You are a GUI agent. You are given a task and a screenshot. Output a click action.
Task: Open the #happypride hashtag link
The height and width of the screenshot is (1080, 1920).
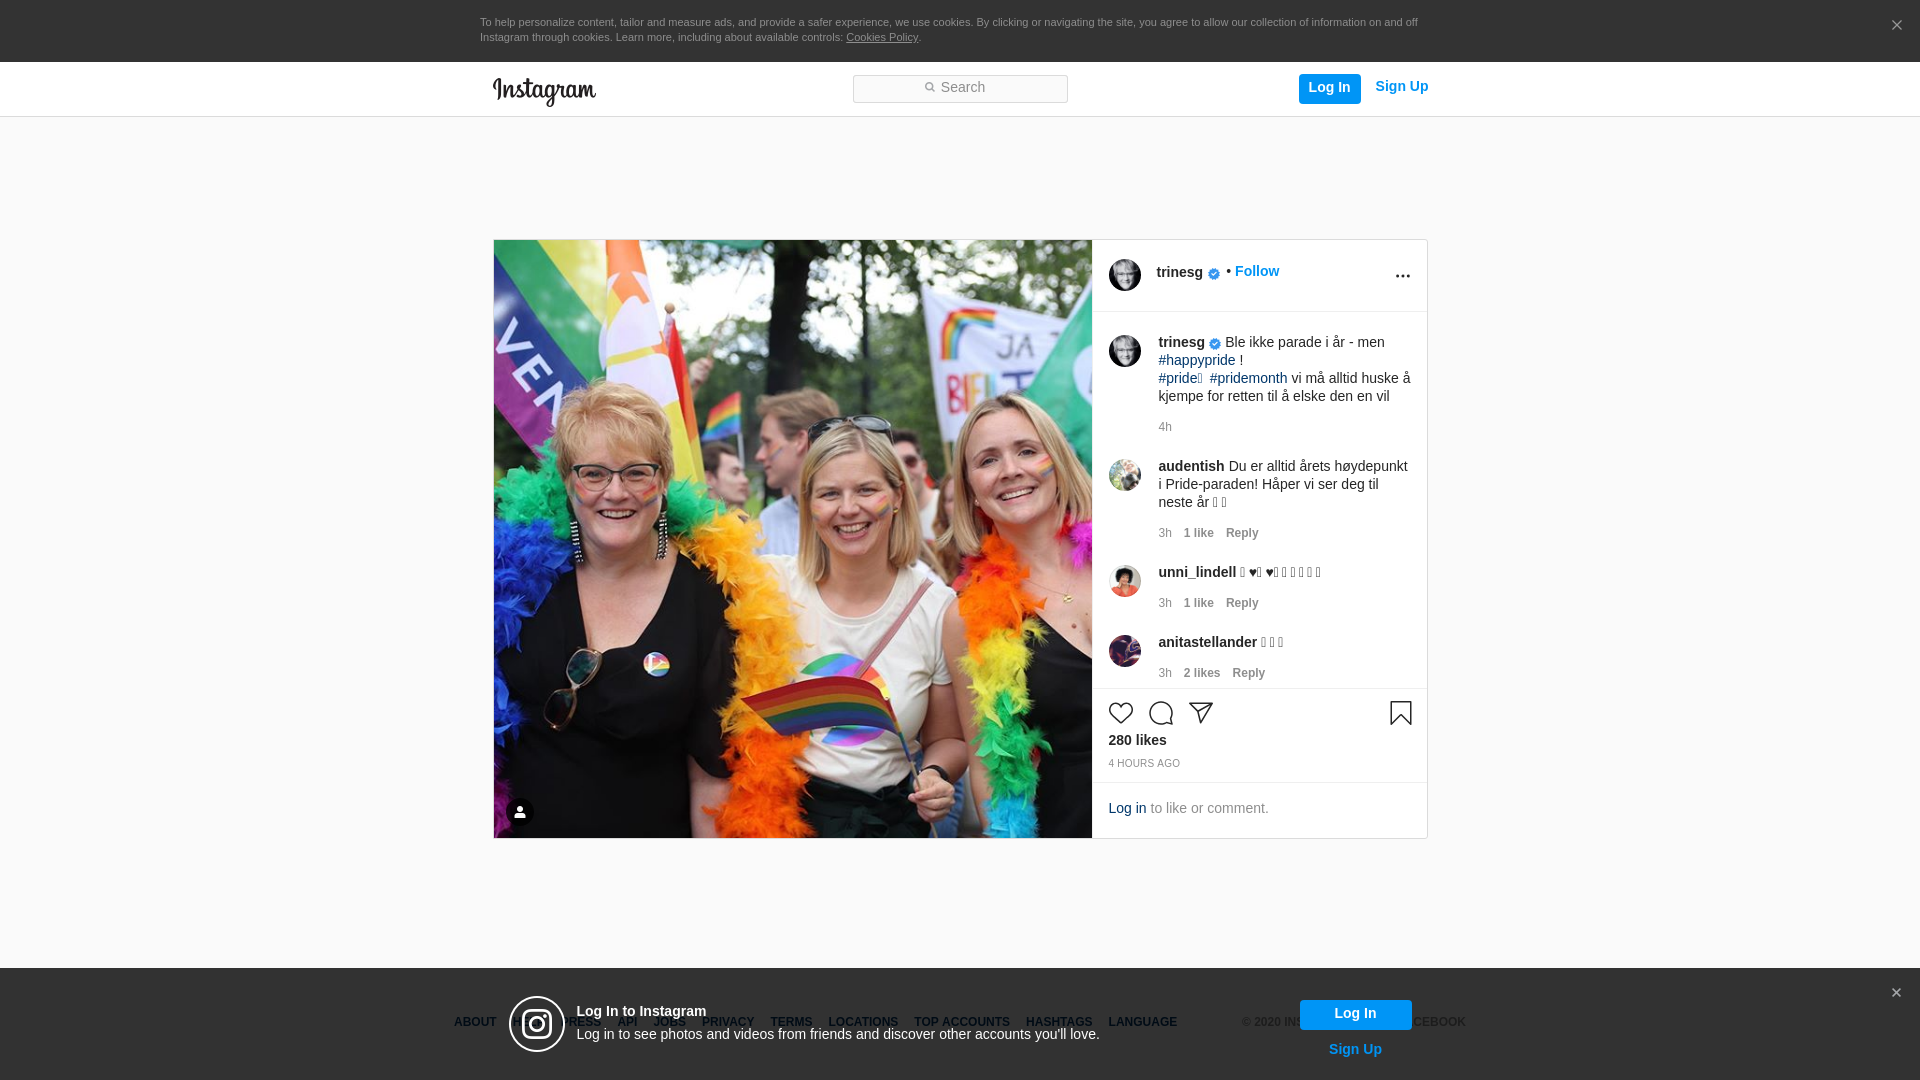click(x=1196, y=360)
